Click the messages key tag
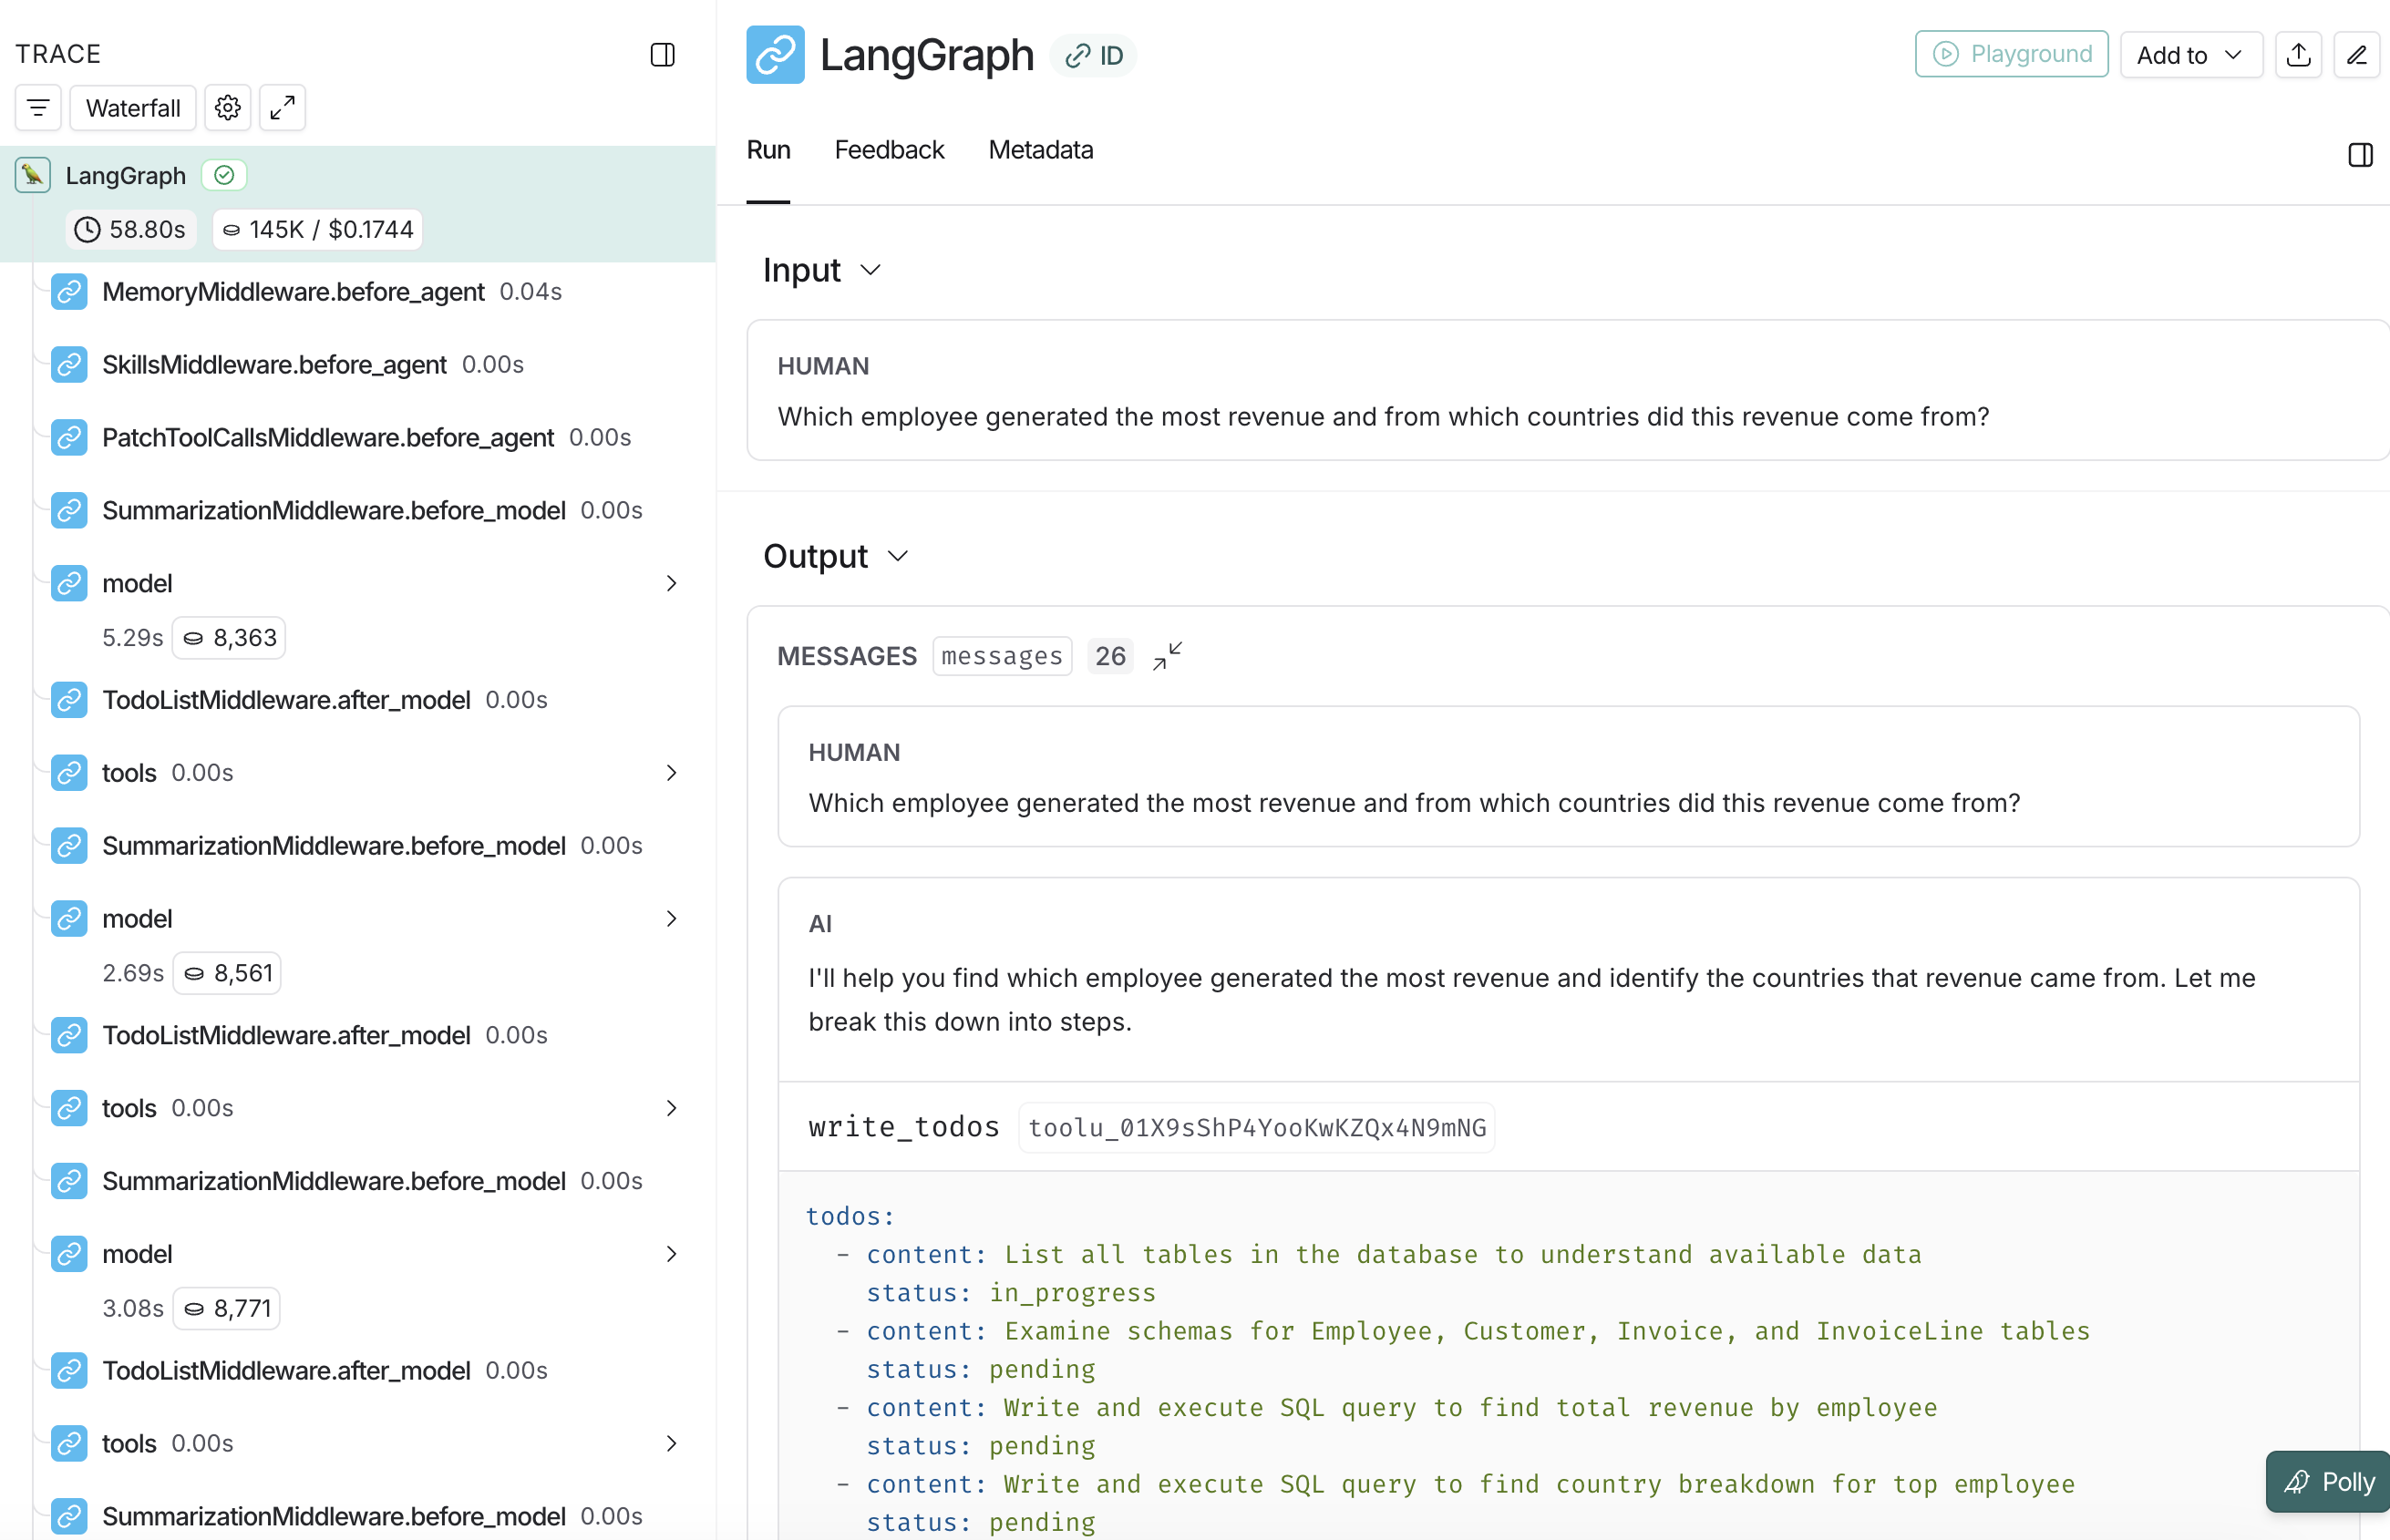2390x1540 pixels. tap(1002, 656)
